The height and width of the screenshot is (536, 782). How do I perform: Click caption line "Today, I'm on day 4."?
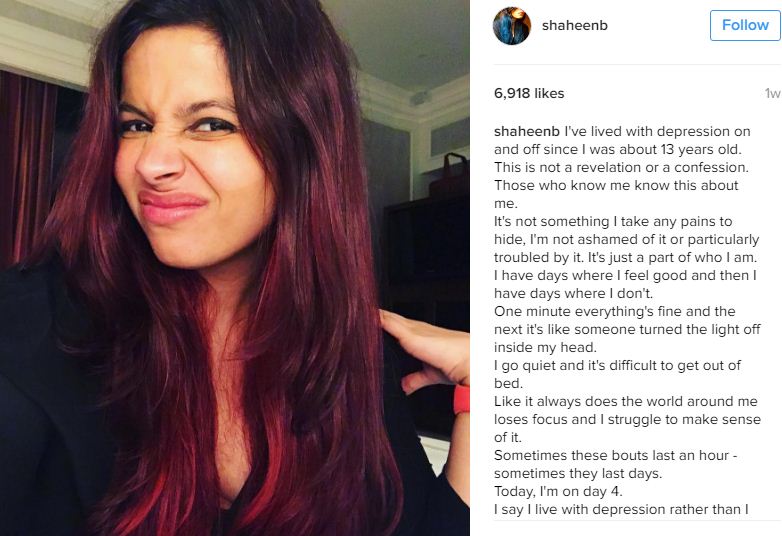coord(558,492)
